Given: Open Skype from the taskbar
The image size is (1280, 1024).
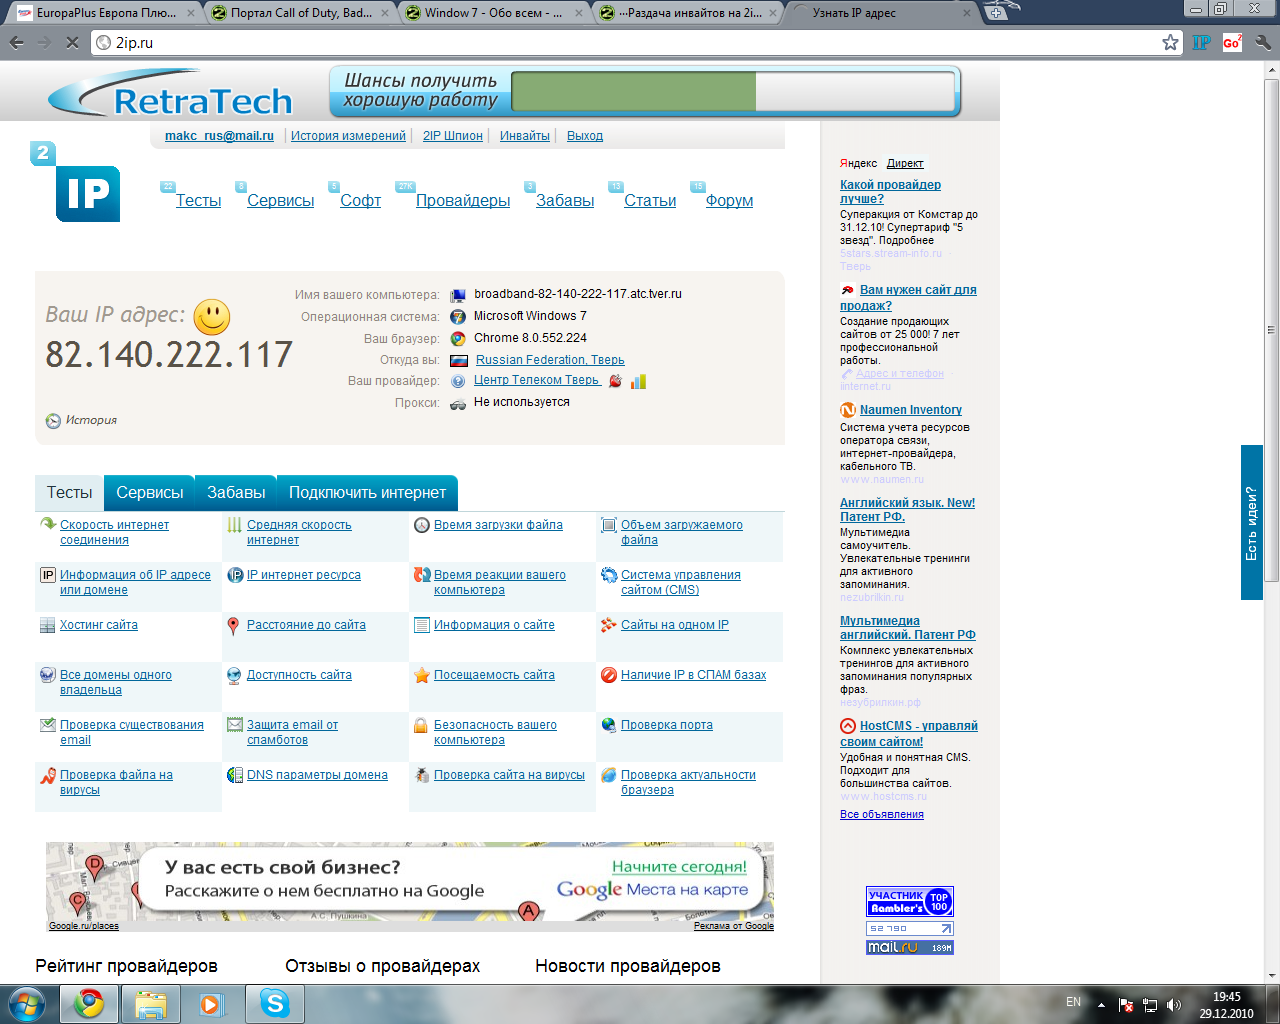Looking at the screenshot, I should click(x=274, y=1003).
